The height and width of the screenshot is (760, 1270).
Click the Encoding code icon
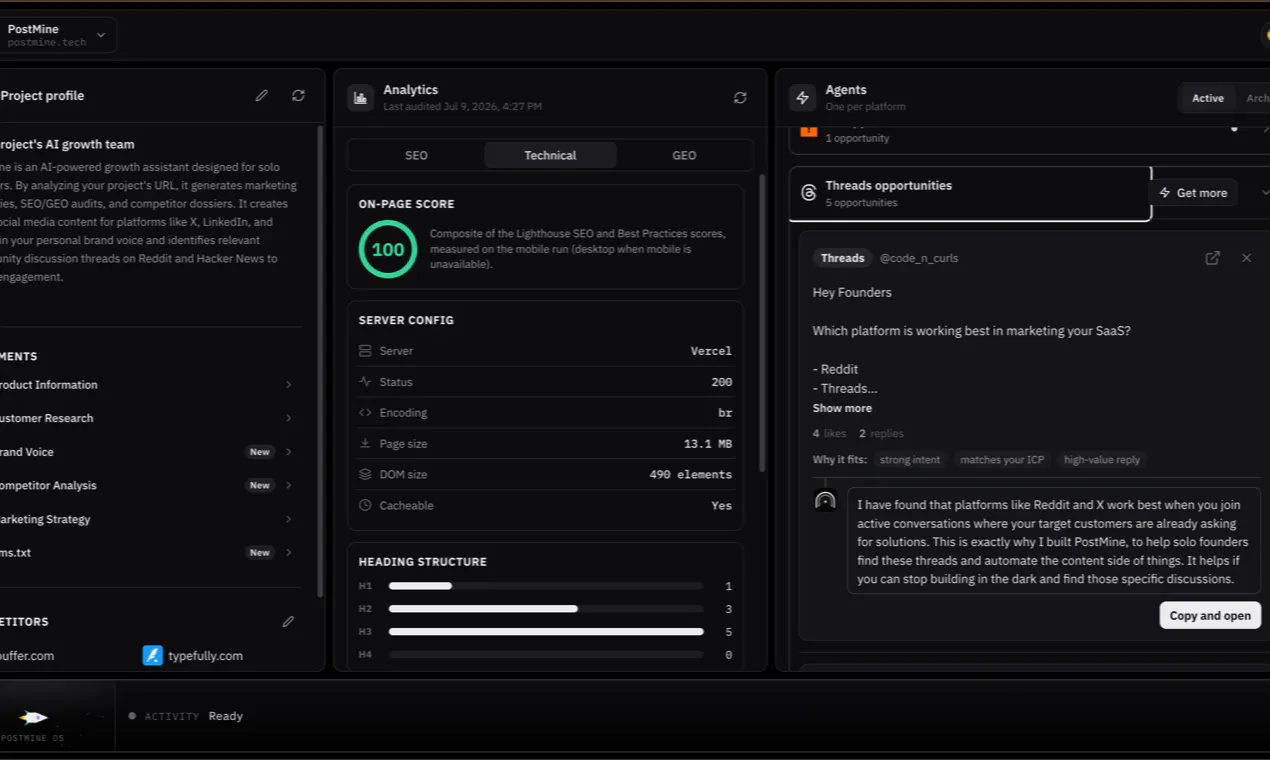(365, 413)
